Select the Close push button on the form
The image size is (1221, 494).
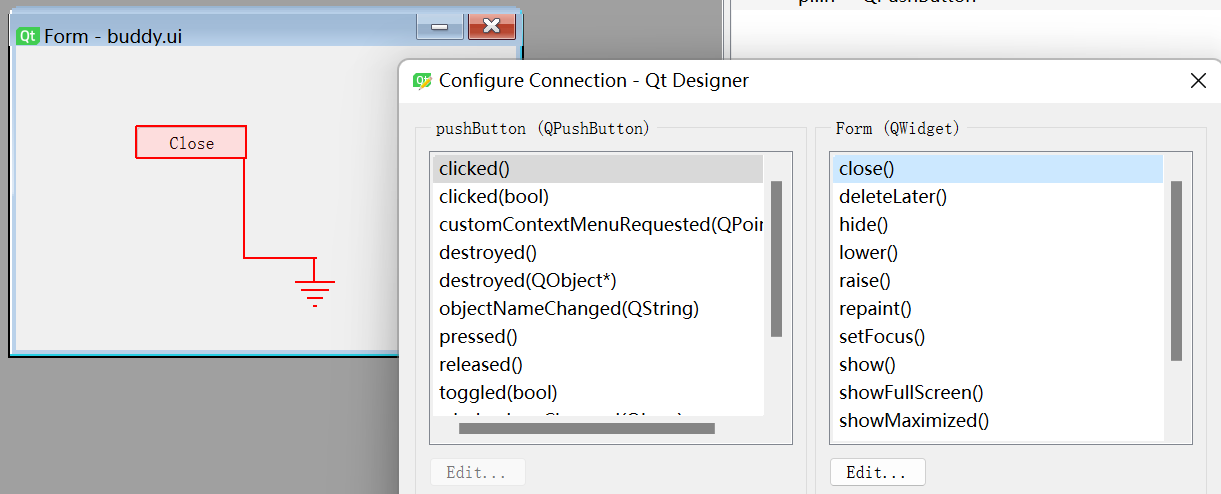tap(191, 143)
